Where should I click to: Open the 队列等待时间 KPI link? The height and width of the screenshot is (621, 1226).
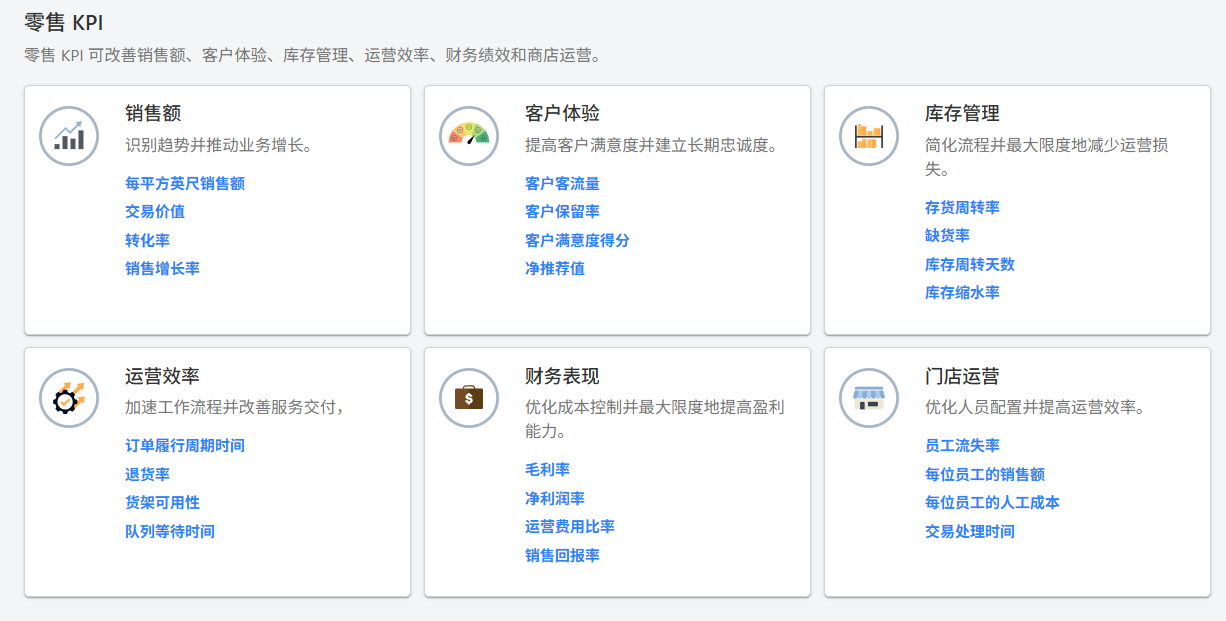[171, 531]
